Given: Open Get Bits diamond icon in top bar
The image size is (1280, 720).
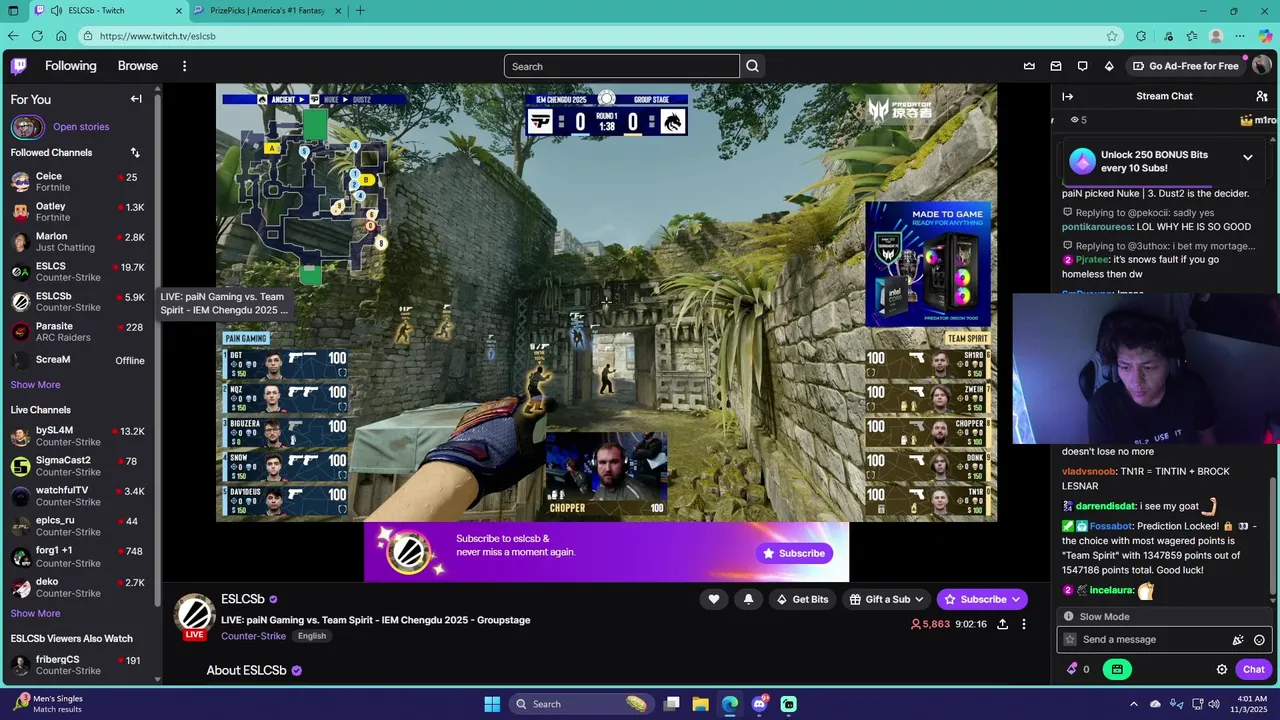Looking at the screenshot, I should [x=1109, y=66].
